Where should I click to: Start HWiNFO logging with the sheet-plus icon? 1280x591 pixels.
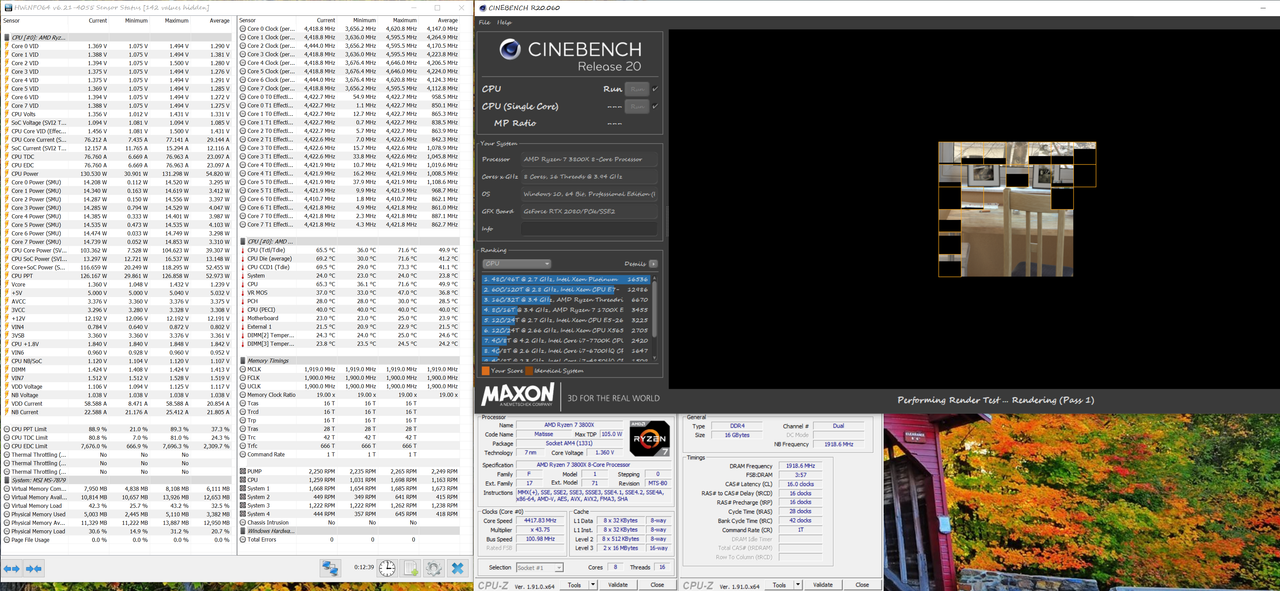click(410, 568)
